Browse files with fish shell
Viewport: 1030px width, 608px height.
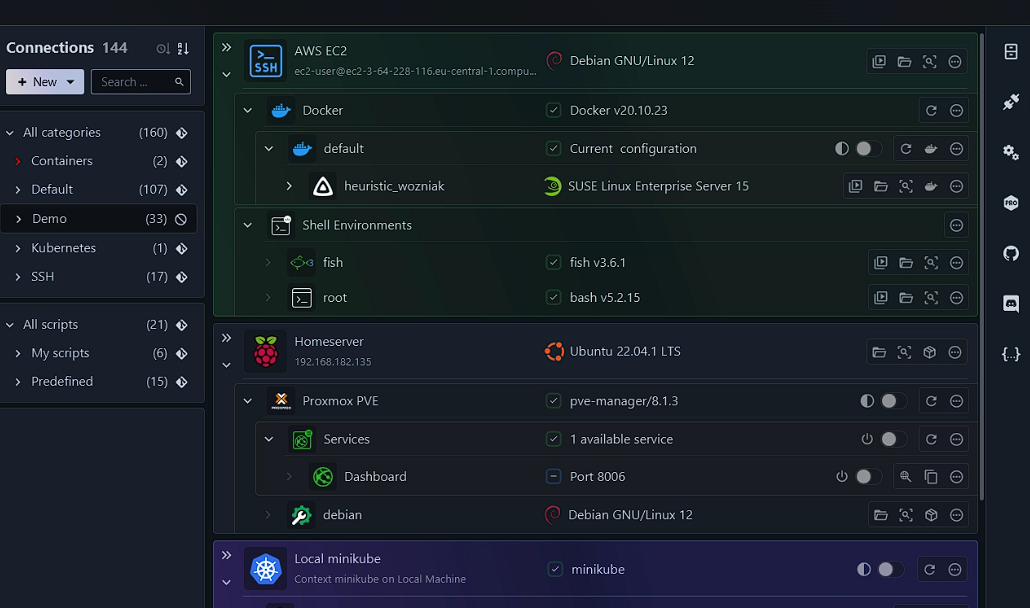(x=906, y=263)
